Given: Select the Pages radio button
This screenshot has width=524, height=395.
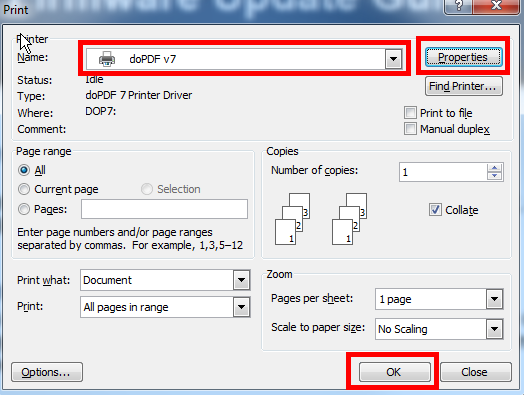Looking at the screenshot, I should tap(24, 209).
